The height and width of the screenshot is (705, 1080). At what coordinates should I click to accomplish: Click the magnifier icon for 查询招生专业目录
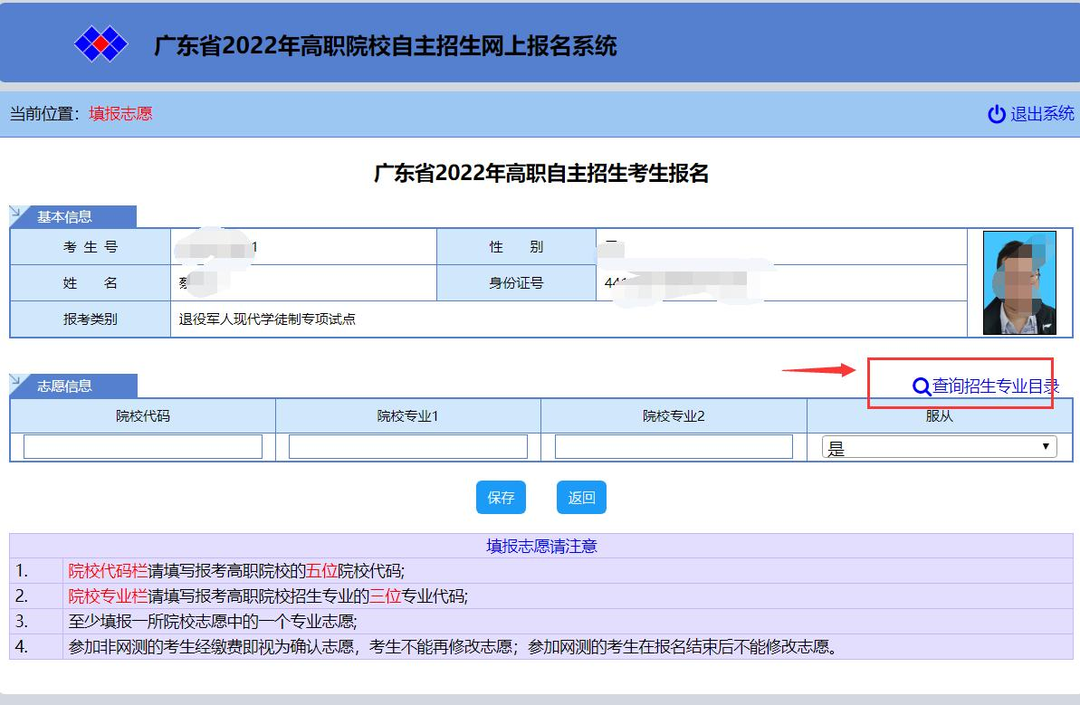point(921,387)
